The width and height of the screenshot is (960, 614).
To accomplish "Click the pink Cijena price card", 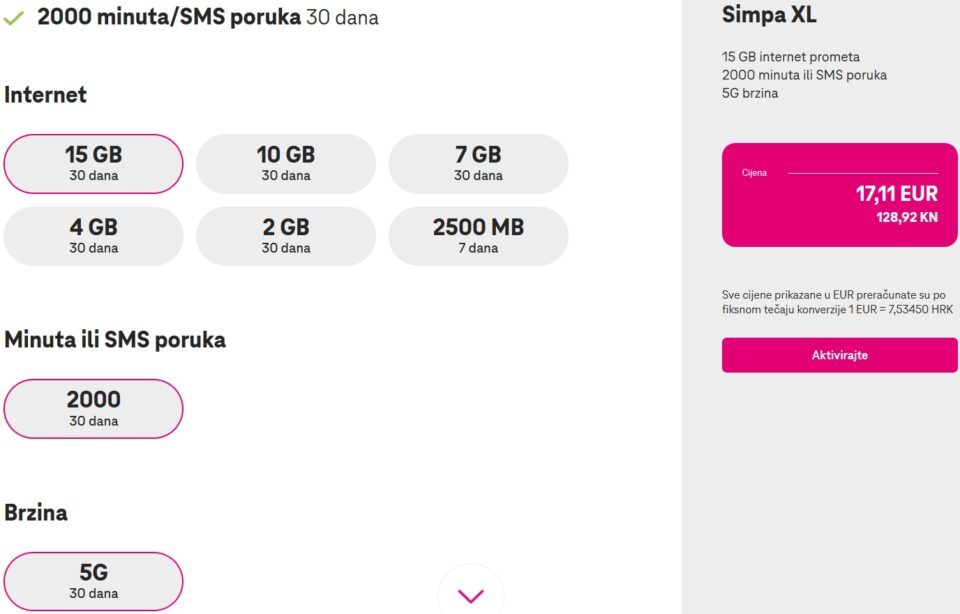I will [x=838, y=194].
